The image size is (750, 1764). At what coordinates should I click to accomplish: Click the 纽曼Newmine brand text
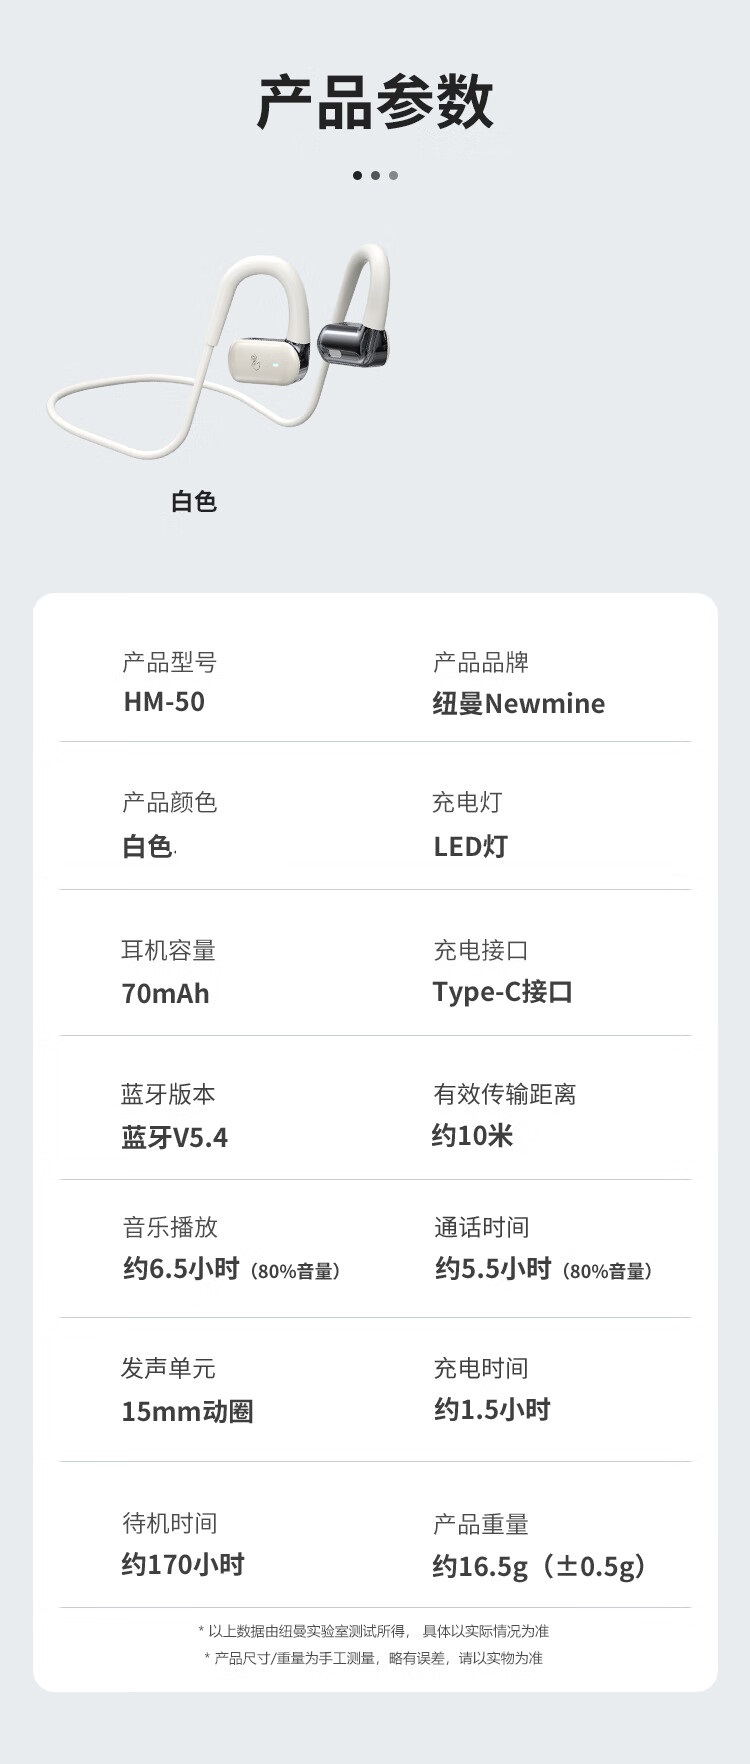[x=519, y=703]
